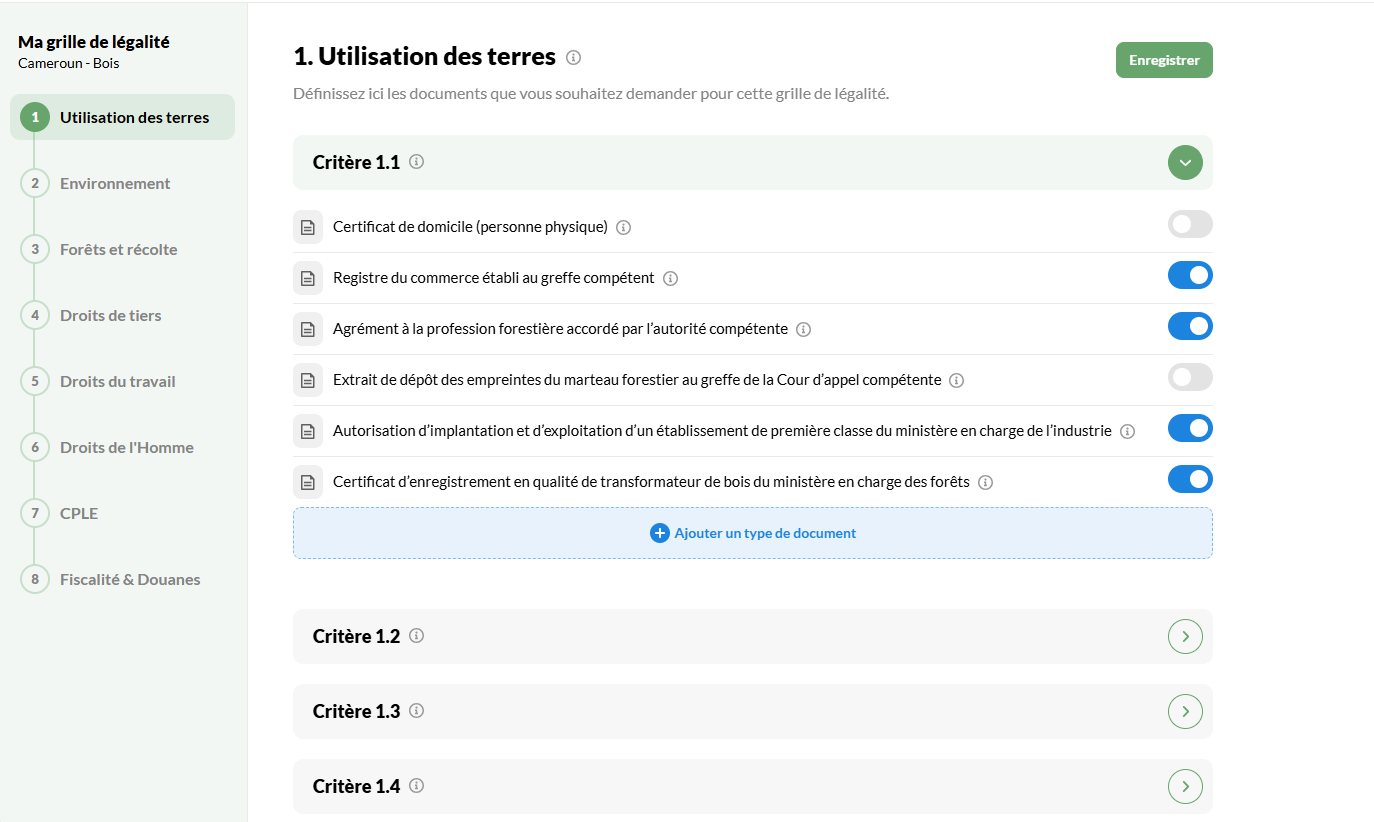Click info icon beside Utilisation des terres heading
The image size is (1374, 822).
[x=573, y=58]
